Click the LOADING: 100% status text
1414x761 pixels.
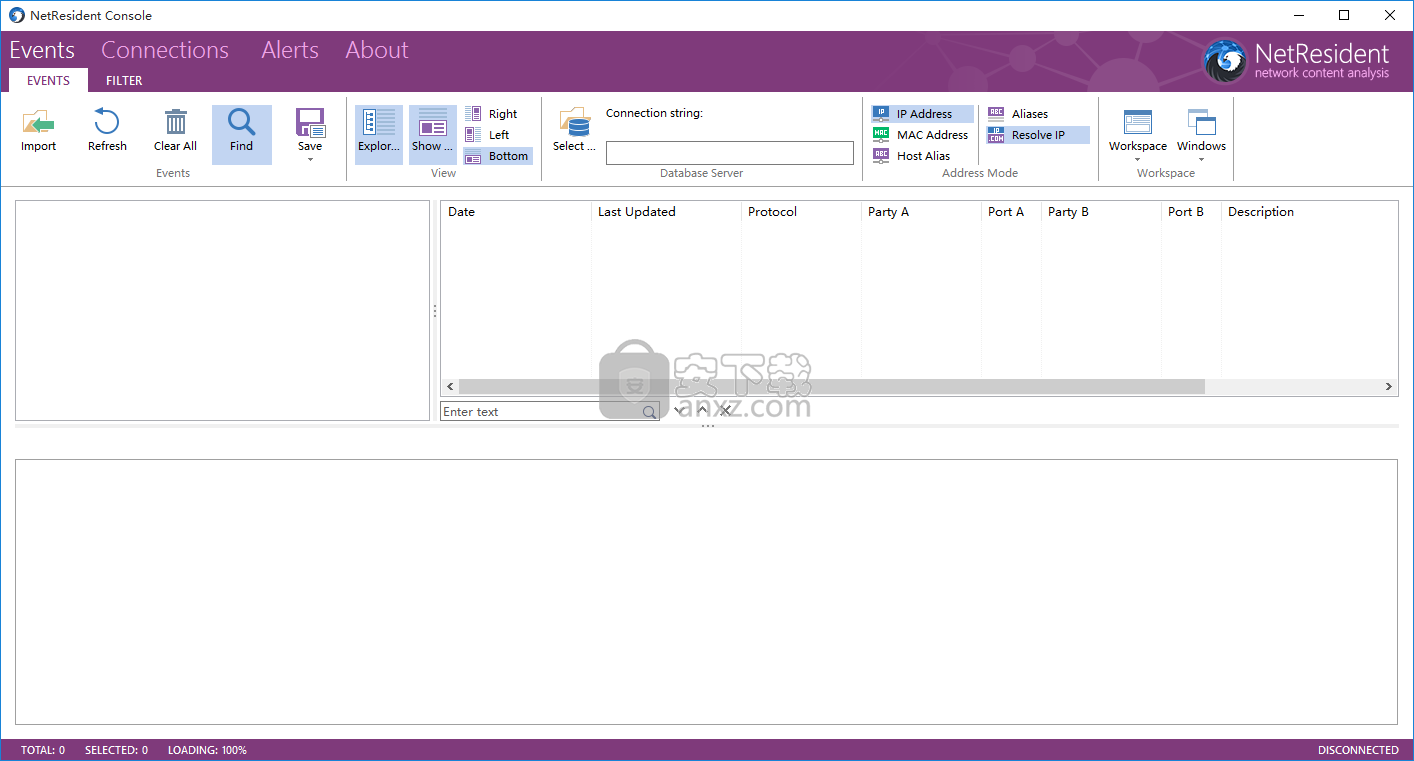click(207, 750)
